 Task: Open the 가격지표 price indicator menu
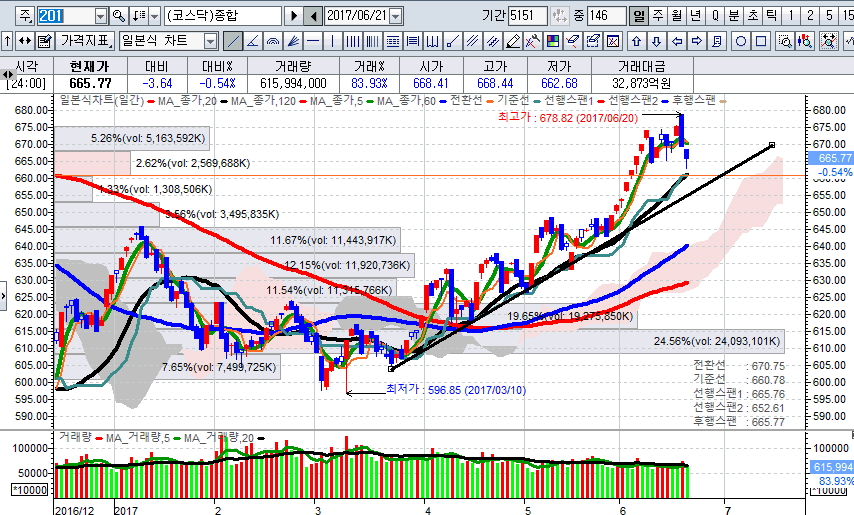84,41
